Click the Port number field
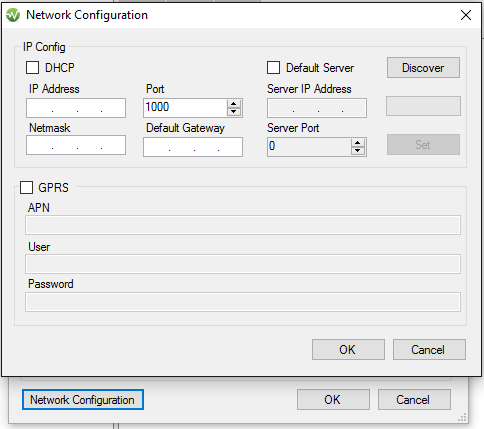484x429 pixels. pyautogui.click(x=185, y=108)
